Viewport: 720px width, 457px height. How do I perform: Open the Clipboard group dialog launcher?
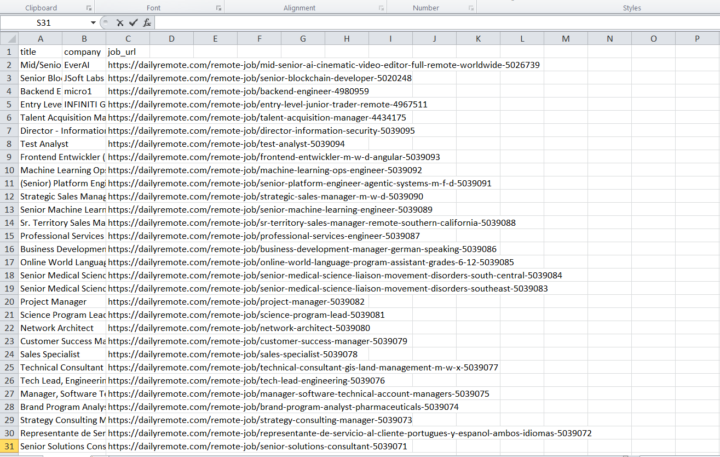(89, 8)
